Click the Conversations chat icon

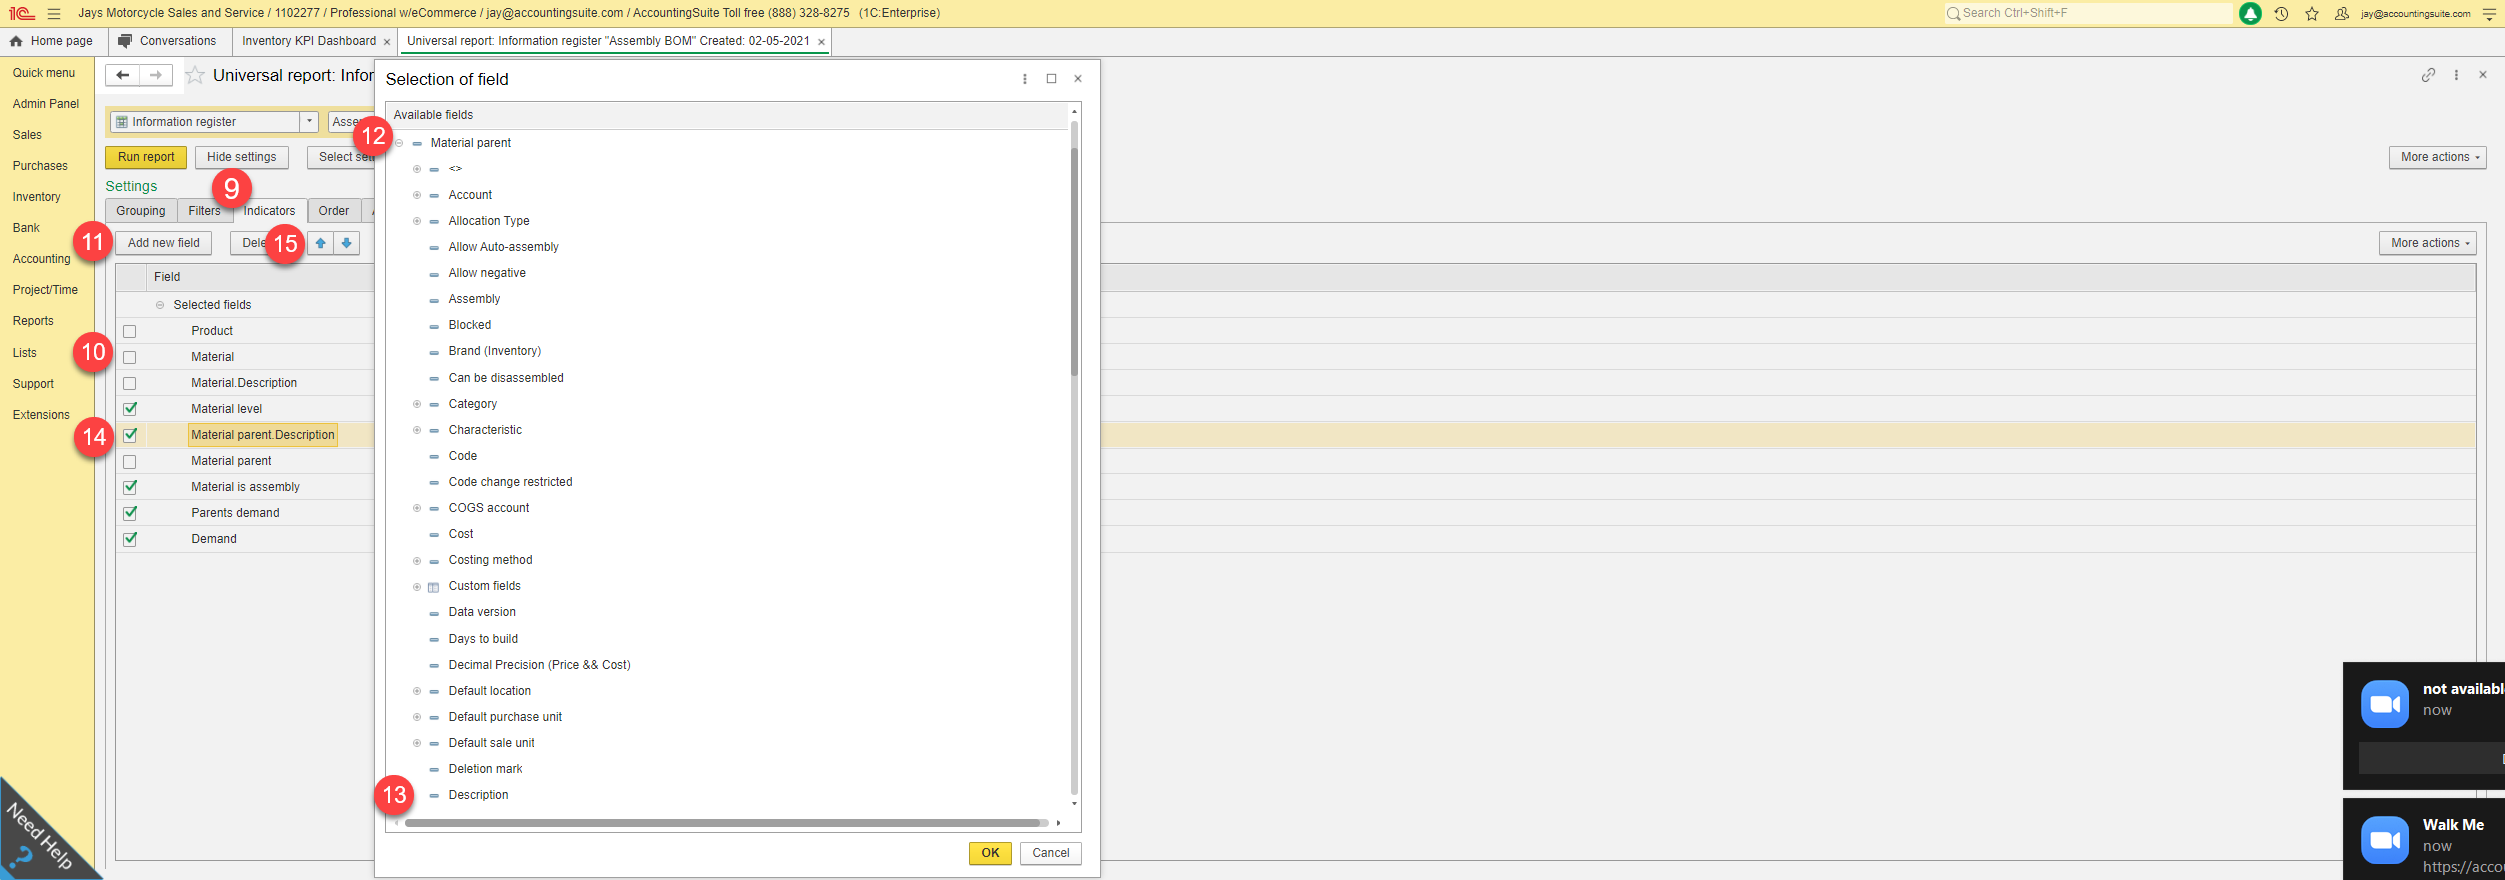[x=124, y=41]
